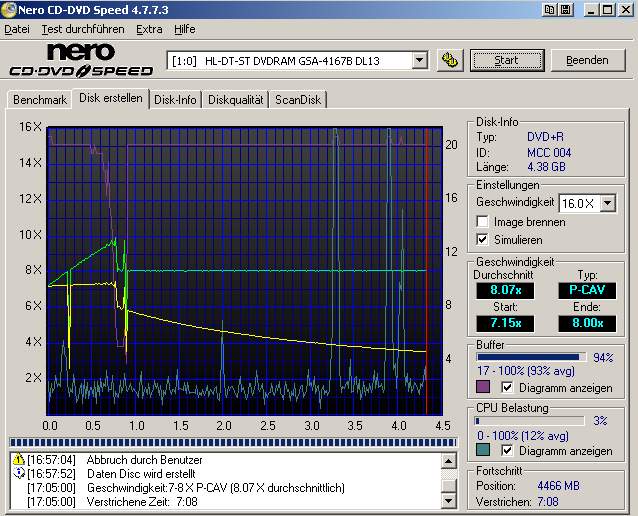Enable the Image brennen checkbox

482,222
